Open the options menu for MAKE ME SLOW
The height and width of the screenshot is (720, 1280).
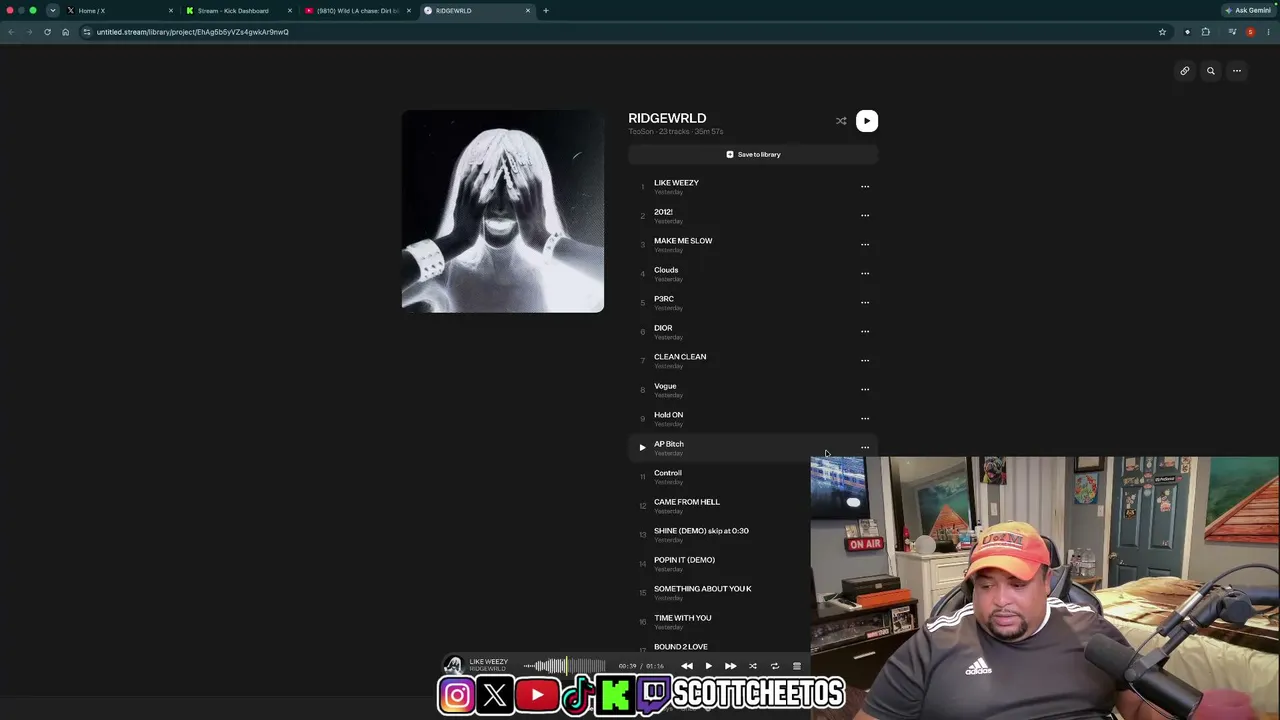865,244
